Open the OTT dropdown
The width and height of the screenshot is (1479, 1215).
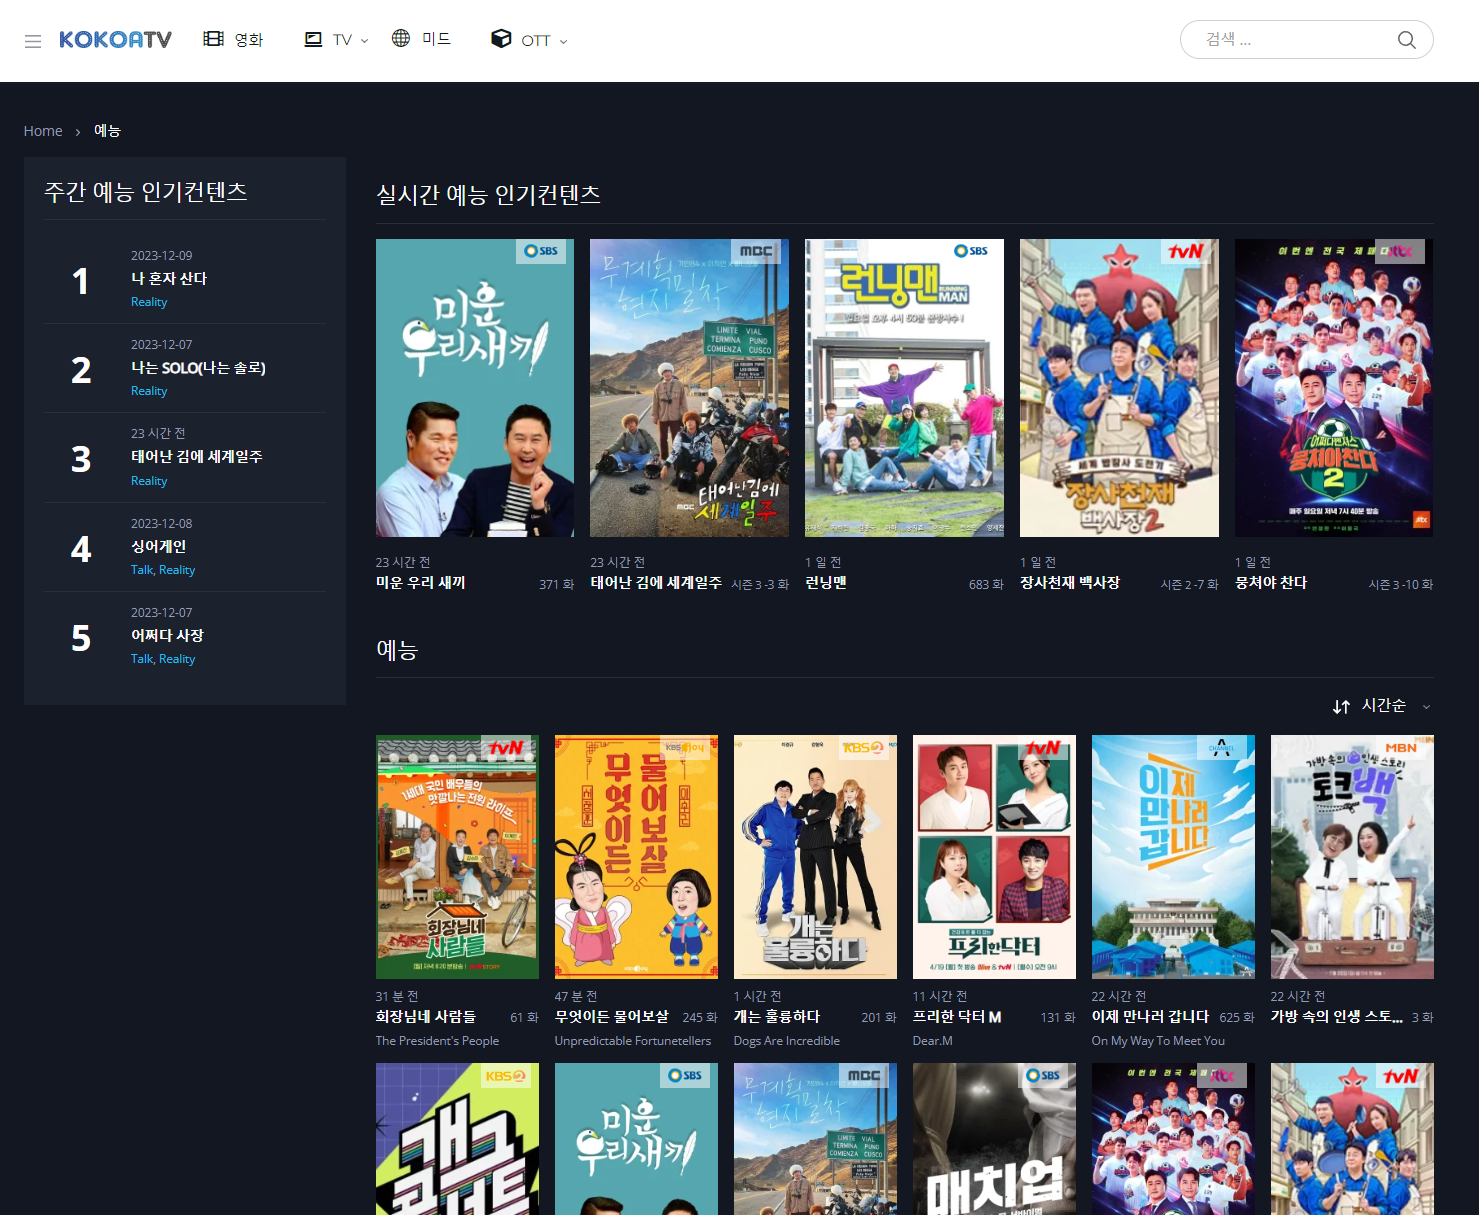point(563,41)
